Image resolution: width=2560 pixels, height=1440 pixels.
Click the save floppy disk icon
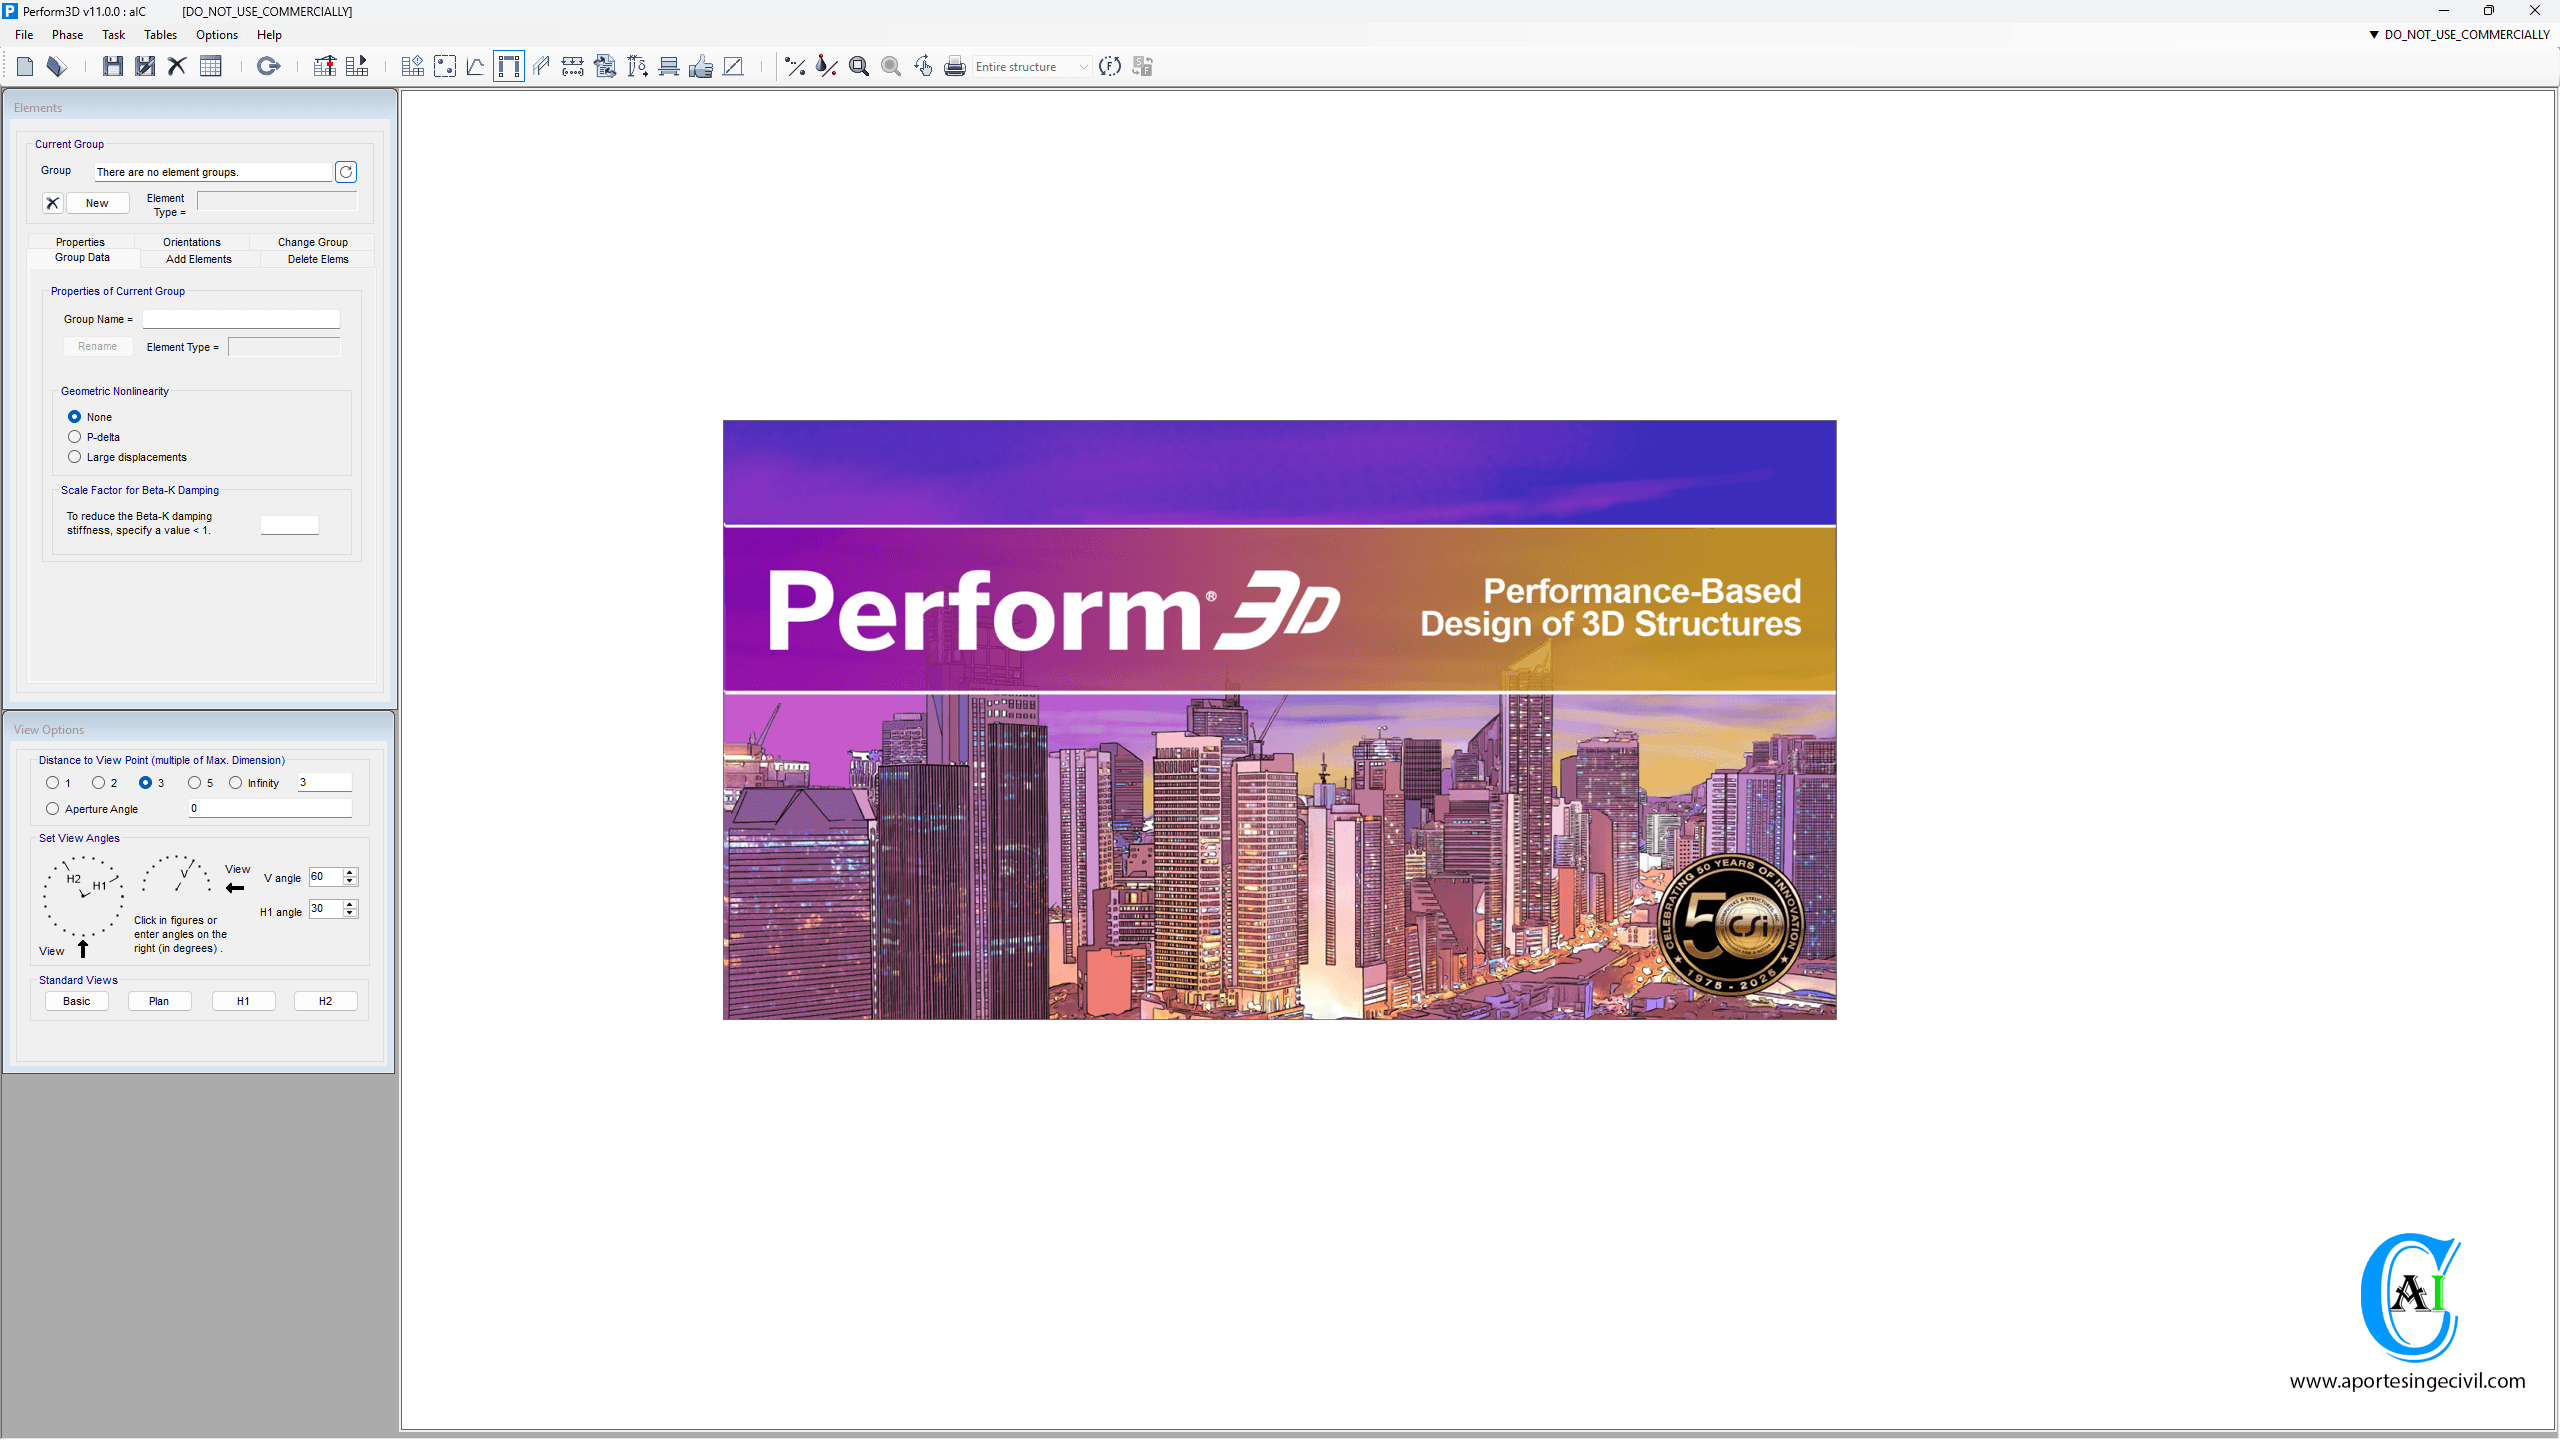(x=113, y=67)
